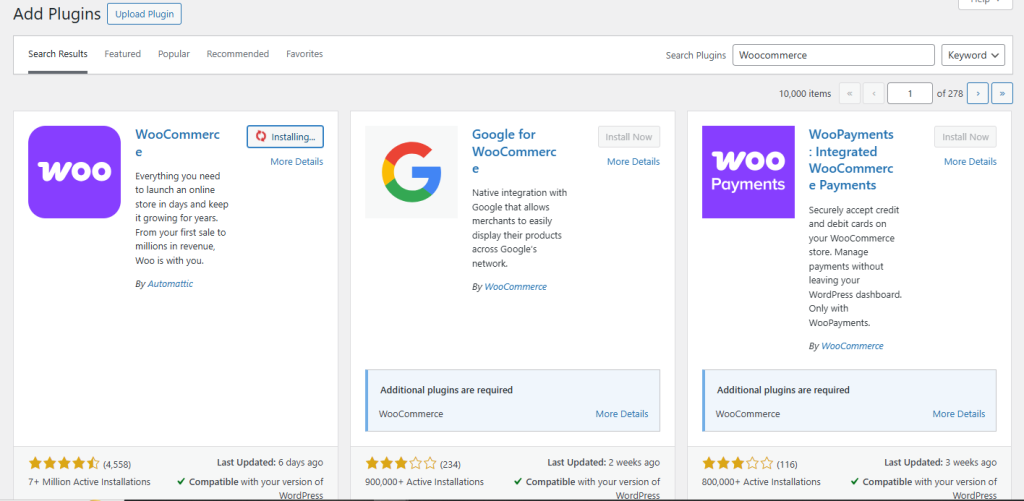Click the WooCommerce purple logo thumbnail

(x=74, y=172)
